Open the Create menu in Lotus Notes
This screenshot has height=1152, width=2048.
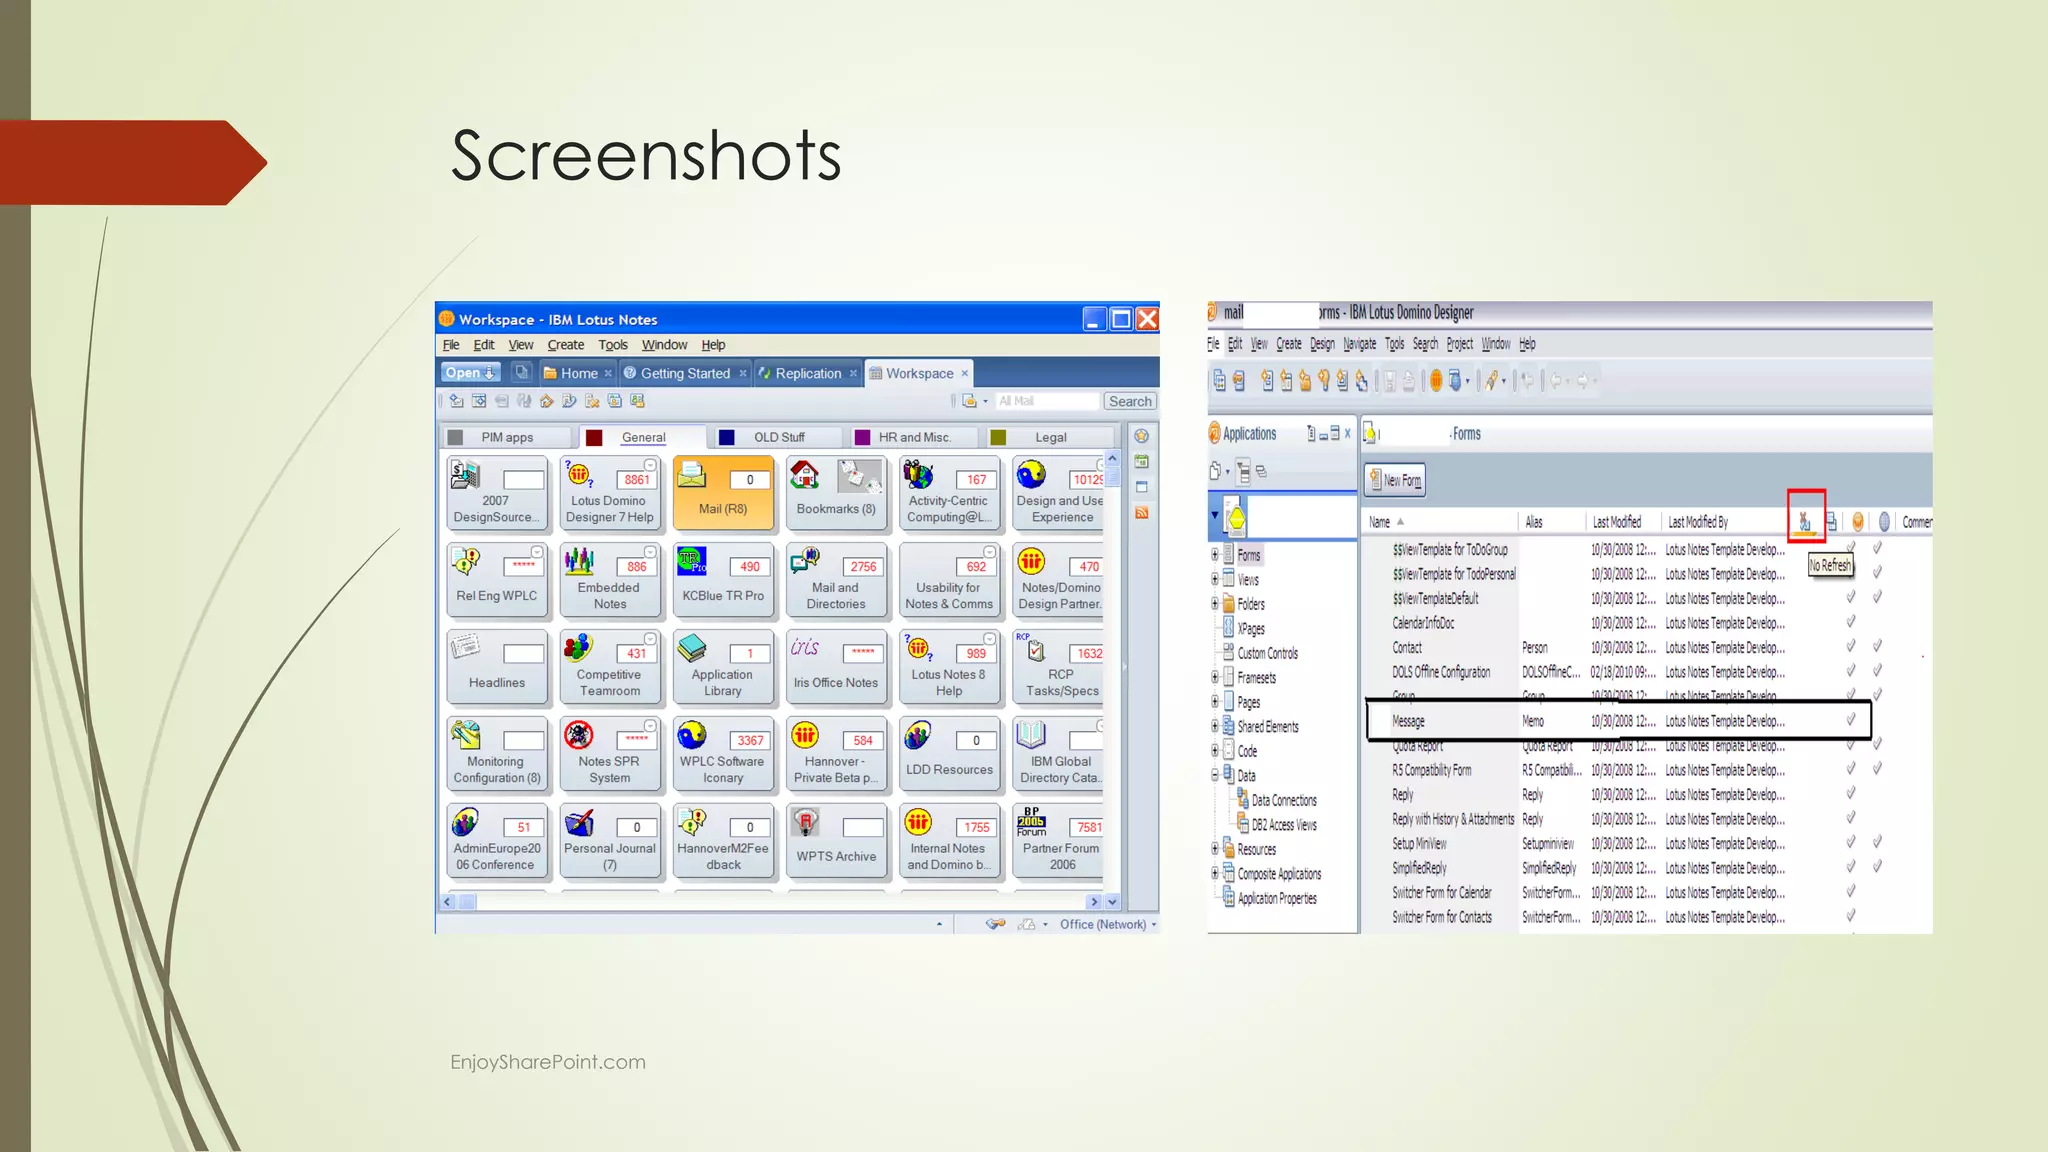pos(566,345)
